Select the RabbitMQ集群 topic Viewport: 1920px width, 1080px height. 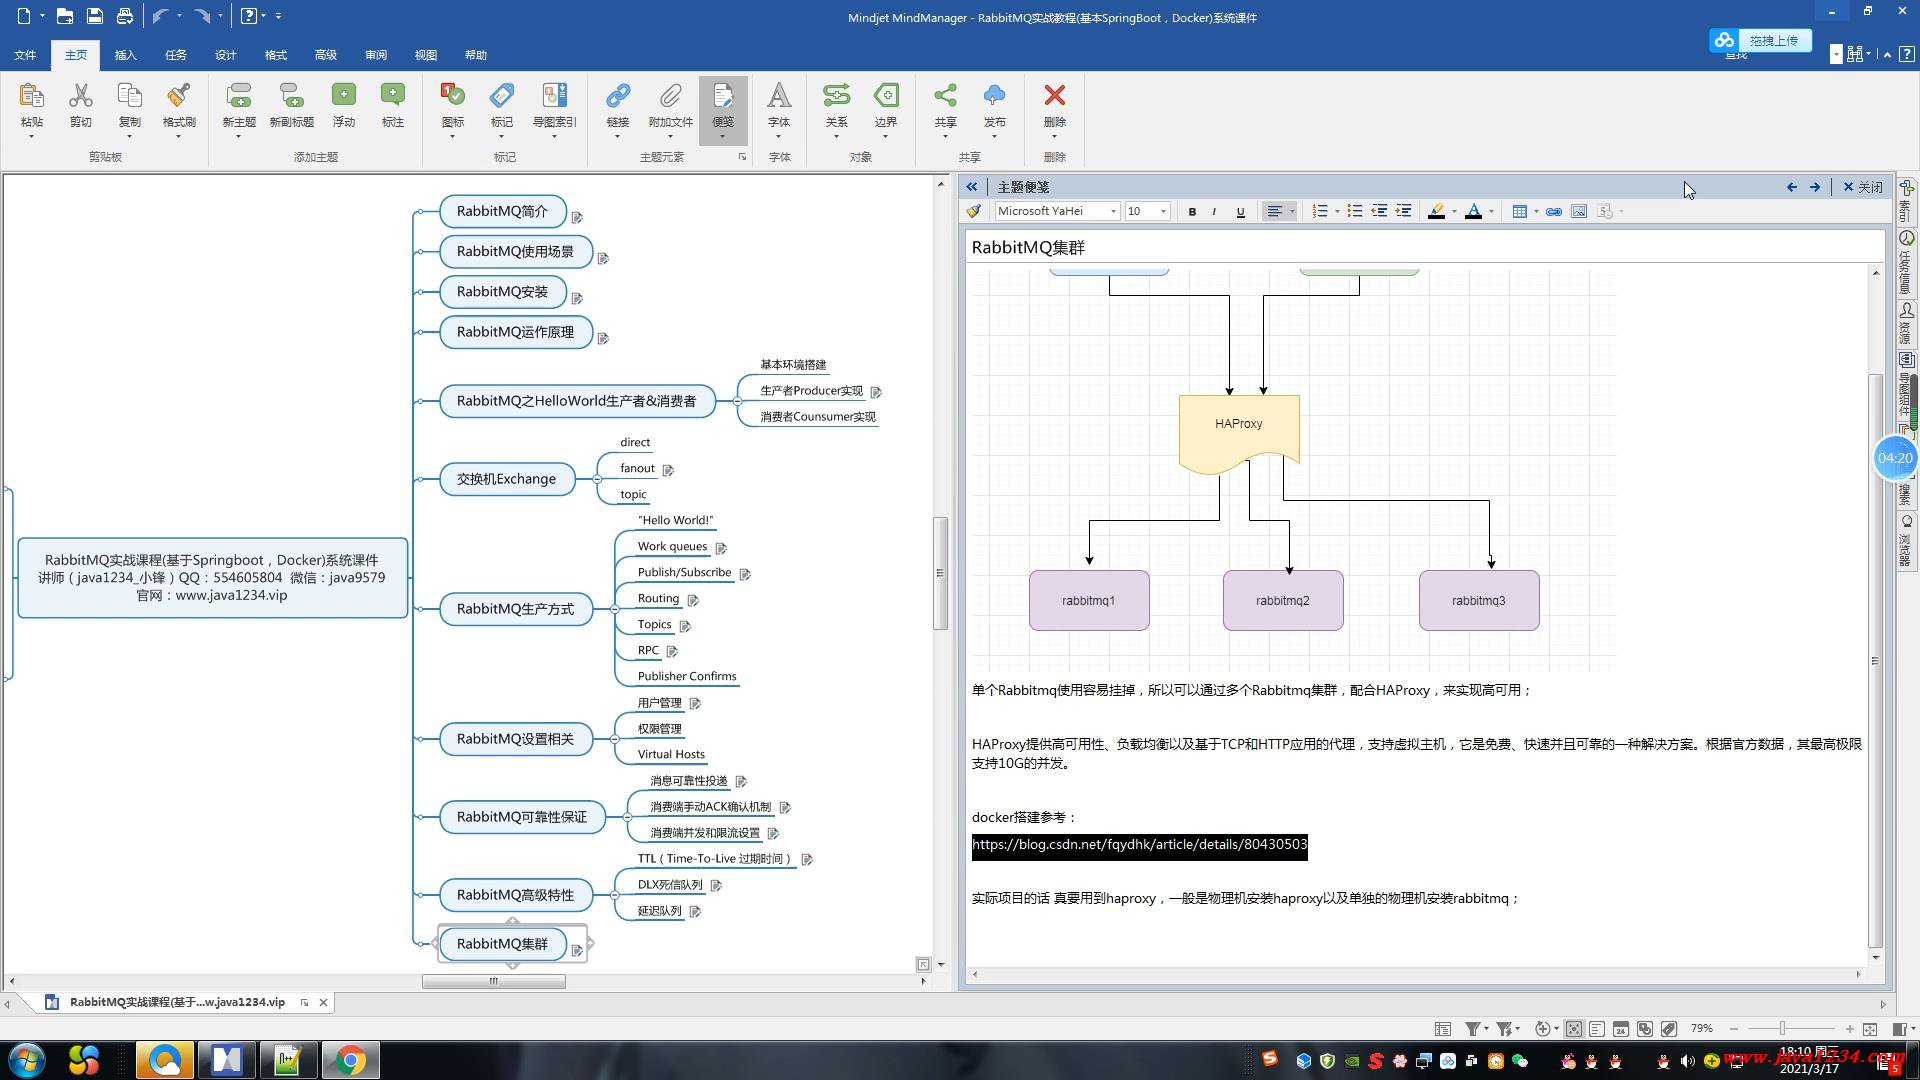(502, 944)
